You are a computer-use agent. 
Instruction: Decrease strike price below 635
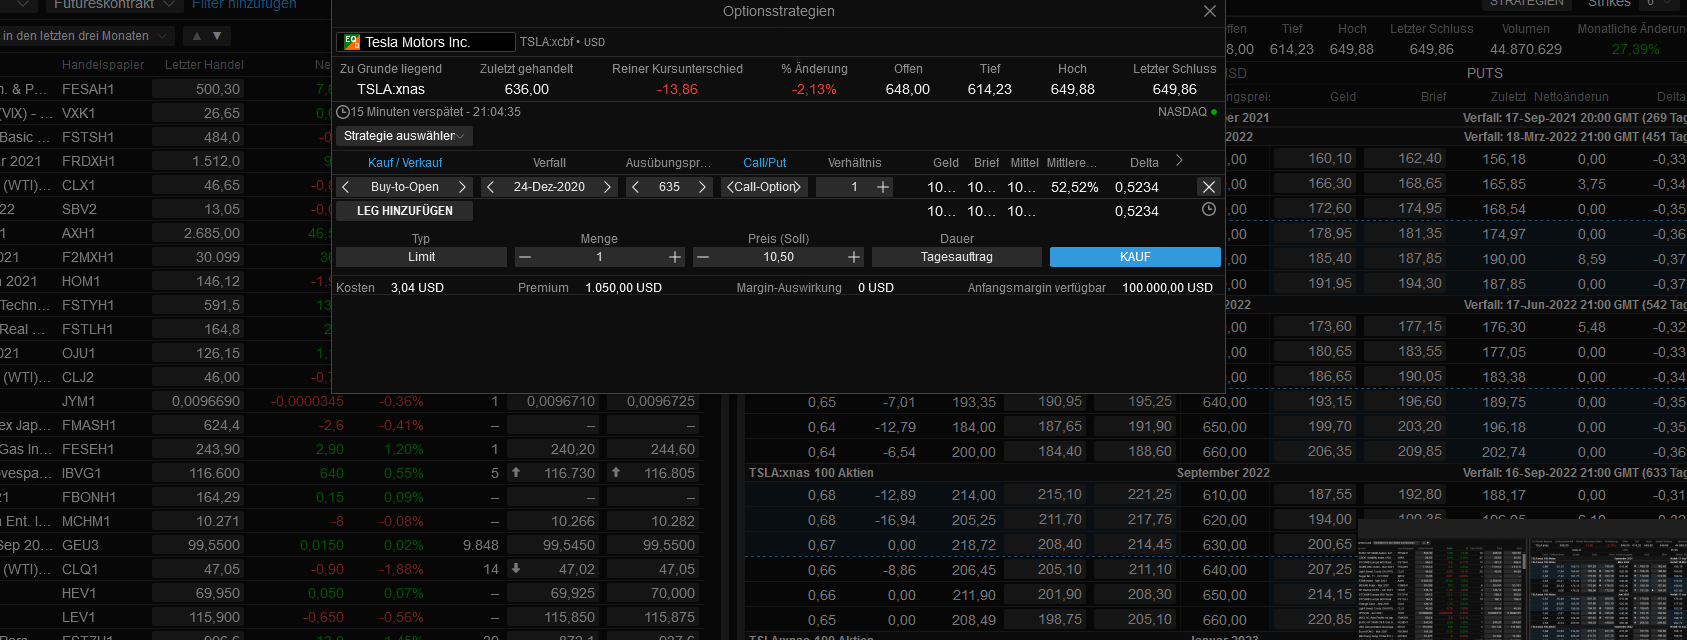(635, 187)
